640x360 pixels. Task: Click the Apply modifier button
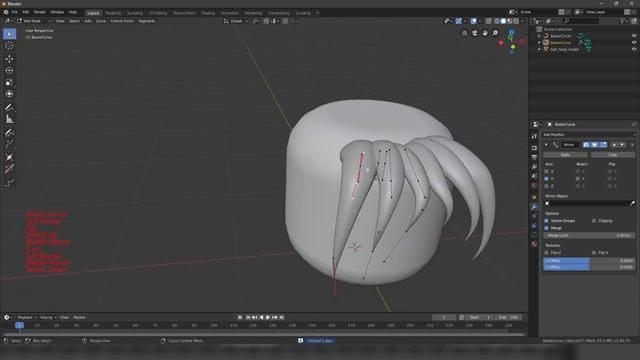pos(565,155)
